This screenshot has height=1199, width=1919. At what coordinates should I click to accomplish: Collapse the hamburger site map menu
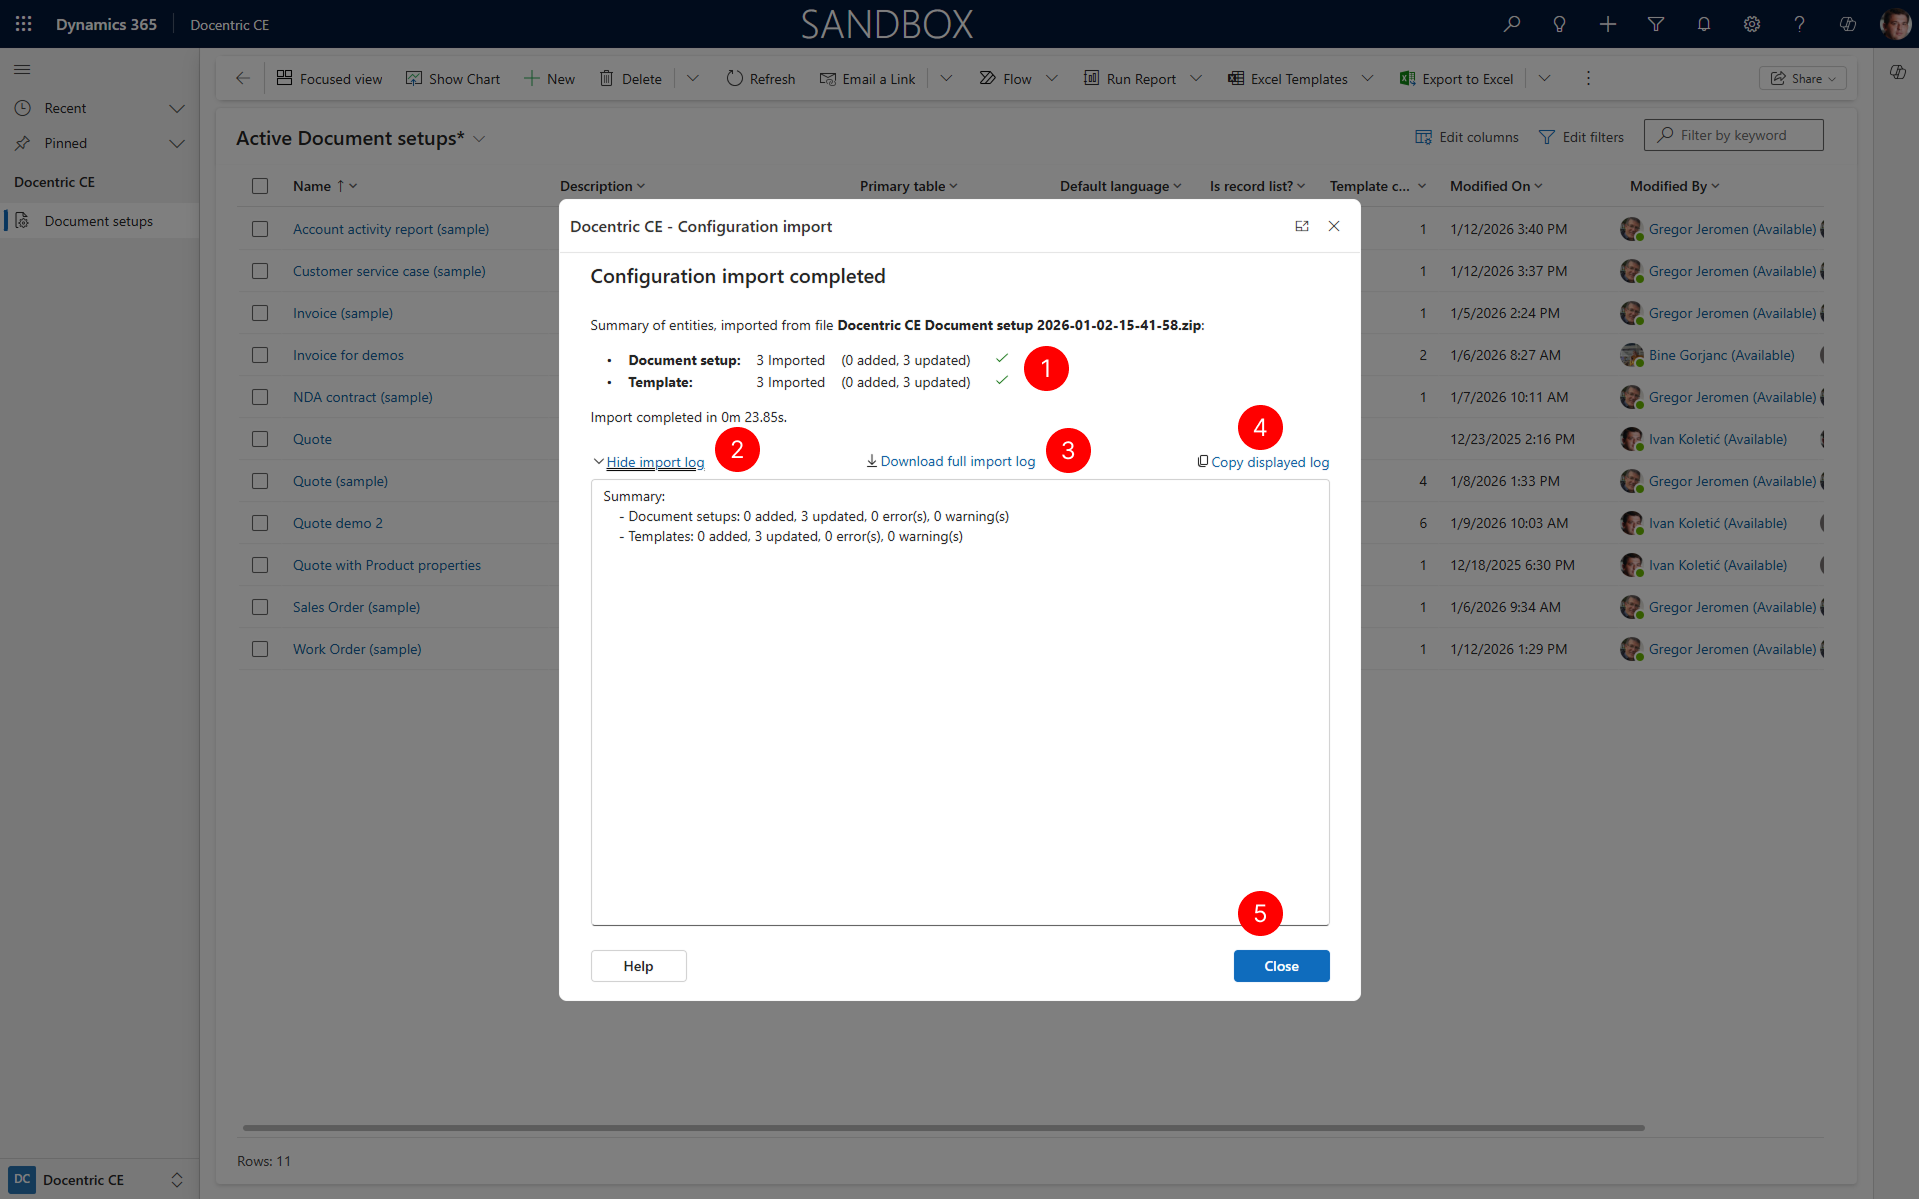(x=22, y=69)
